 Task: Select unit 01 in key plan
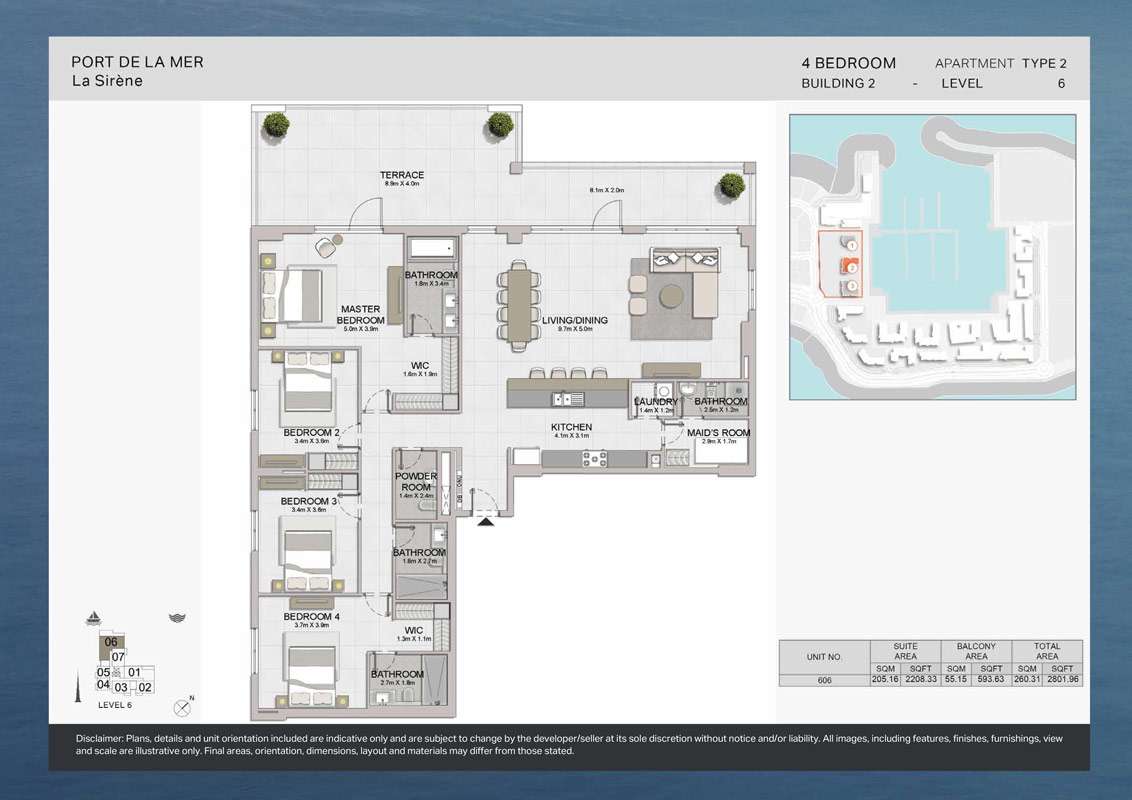(x=135, y=672)
